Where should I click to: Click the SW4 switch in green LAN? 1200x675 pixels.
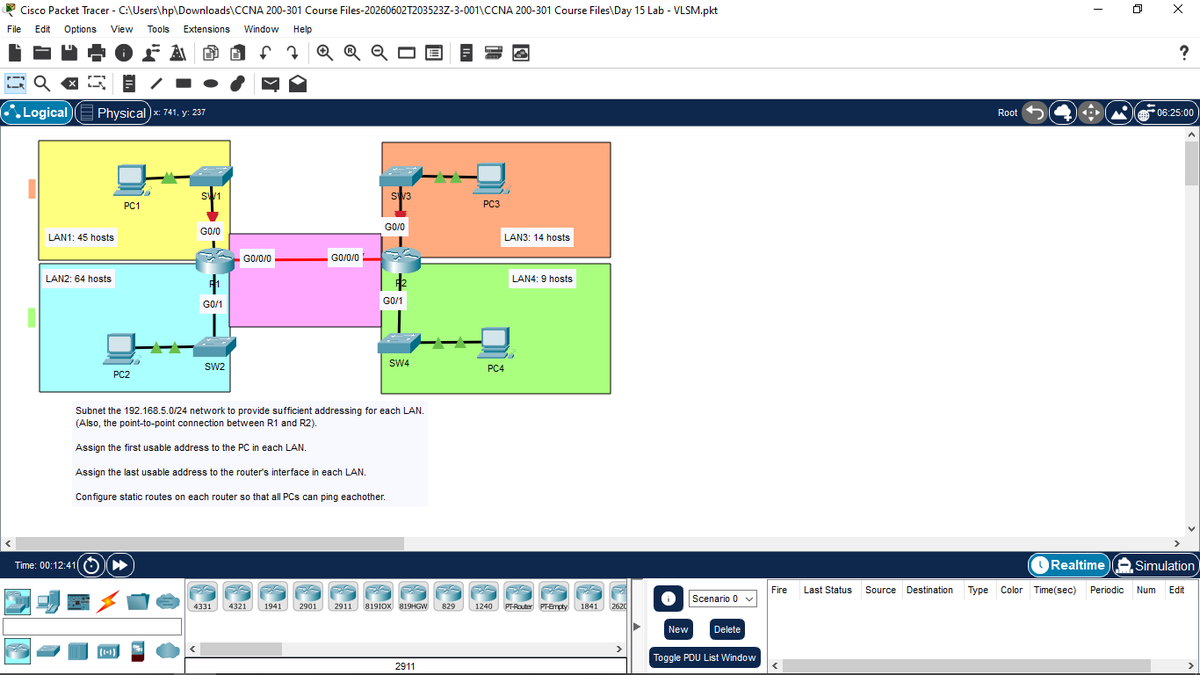tap(398, 344)
